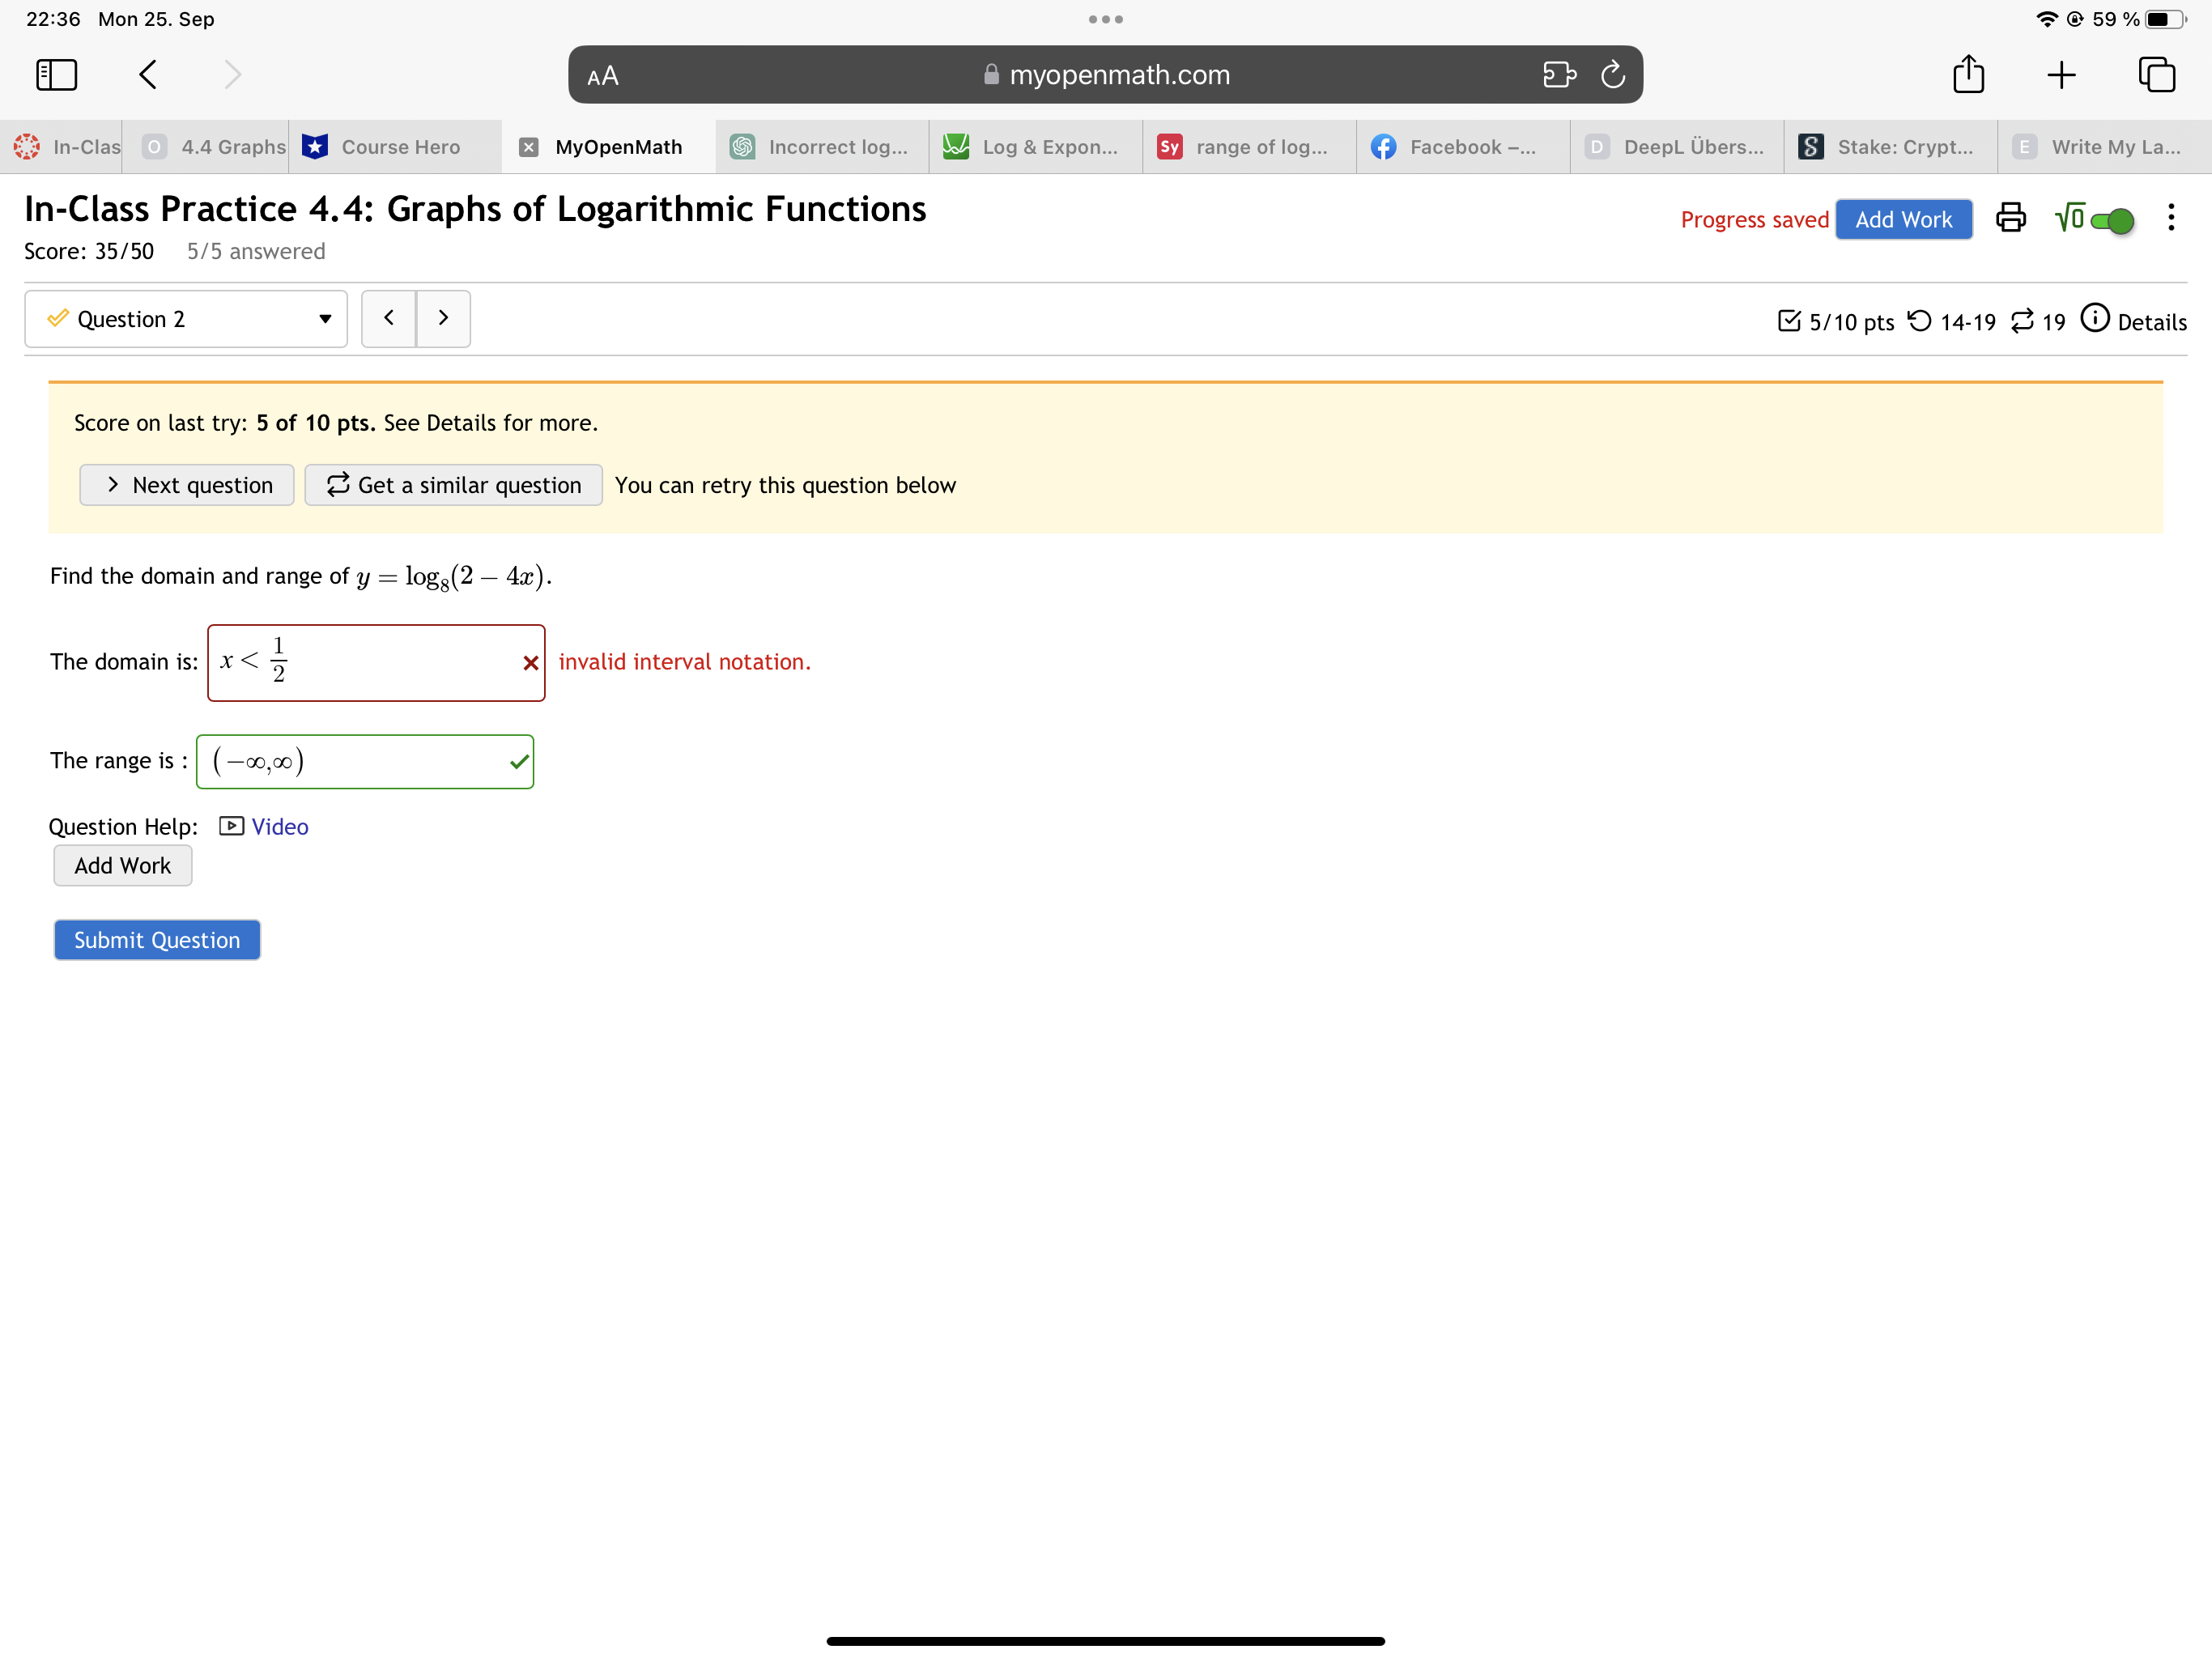Tap the share icon in Safari toolbar
The image size is (2212, 1658).
[1968, 75]
